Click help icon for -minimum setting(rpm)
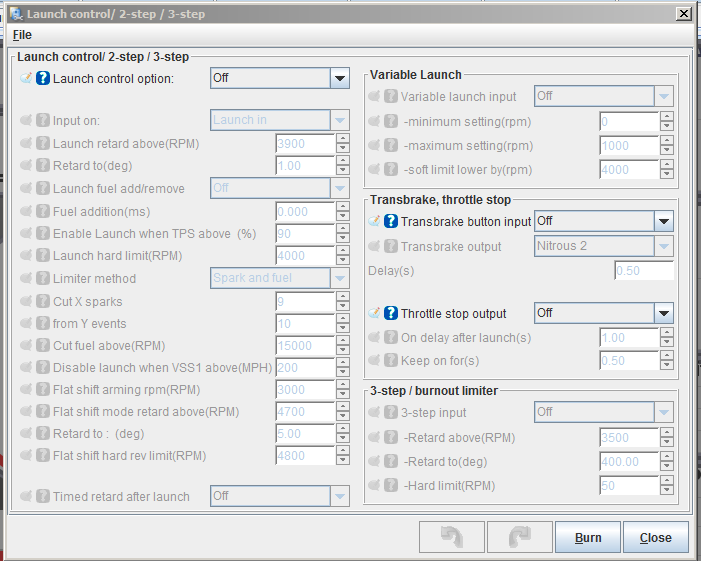 coord(391,121)
